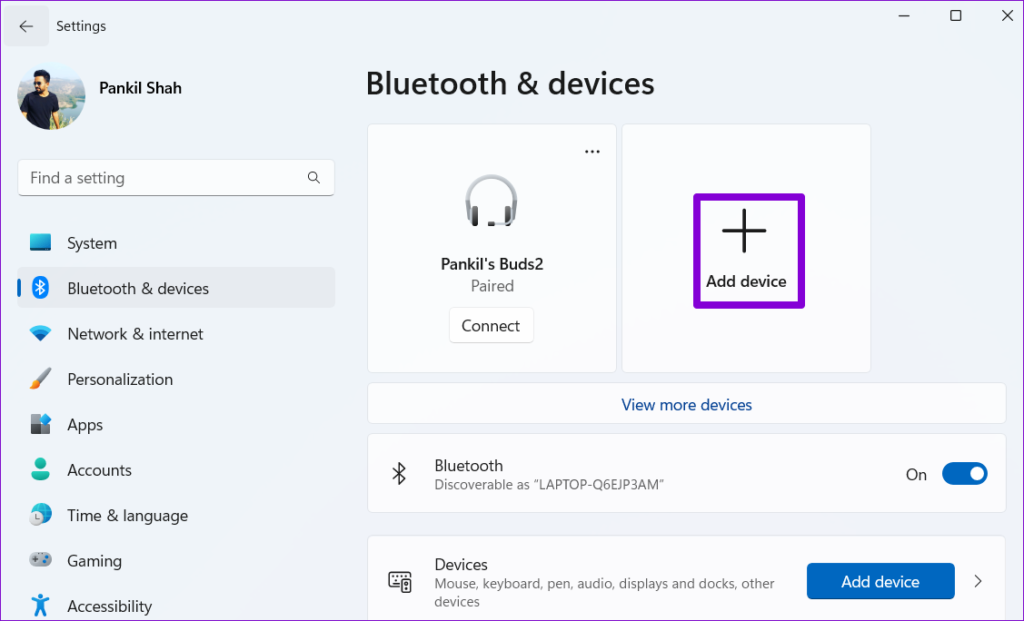Click the Add device tile with plus sign
1024x621 pixels.
tap(747, 250)
